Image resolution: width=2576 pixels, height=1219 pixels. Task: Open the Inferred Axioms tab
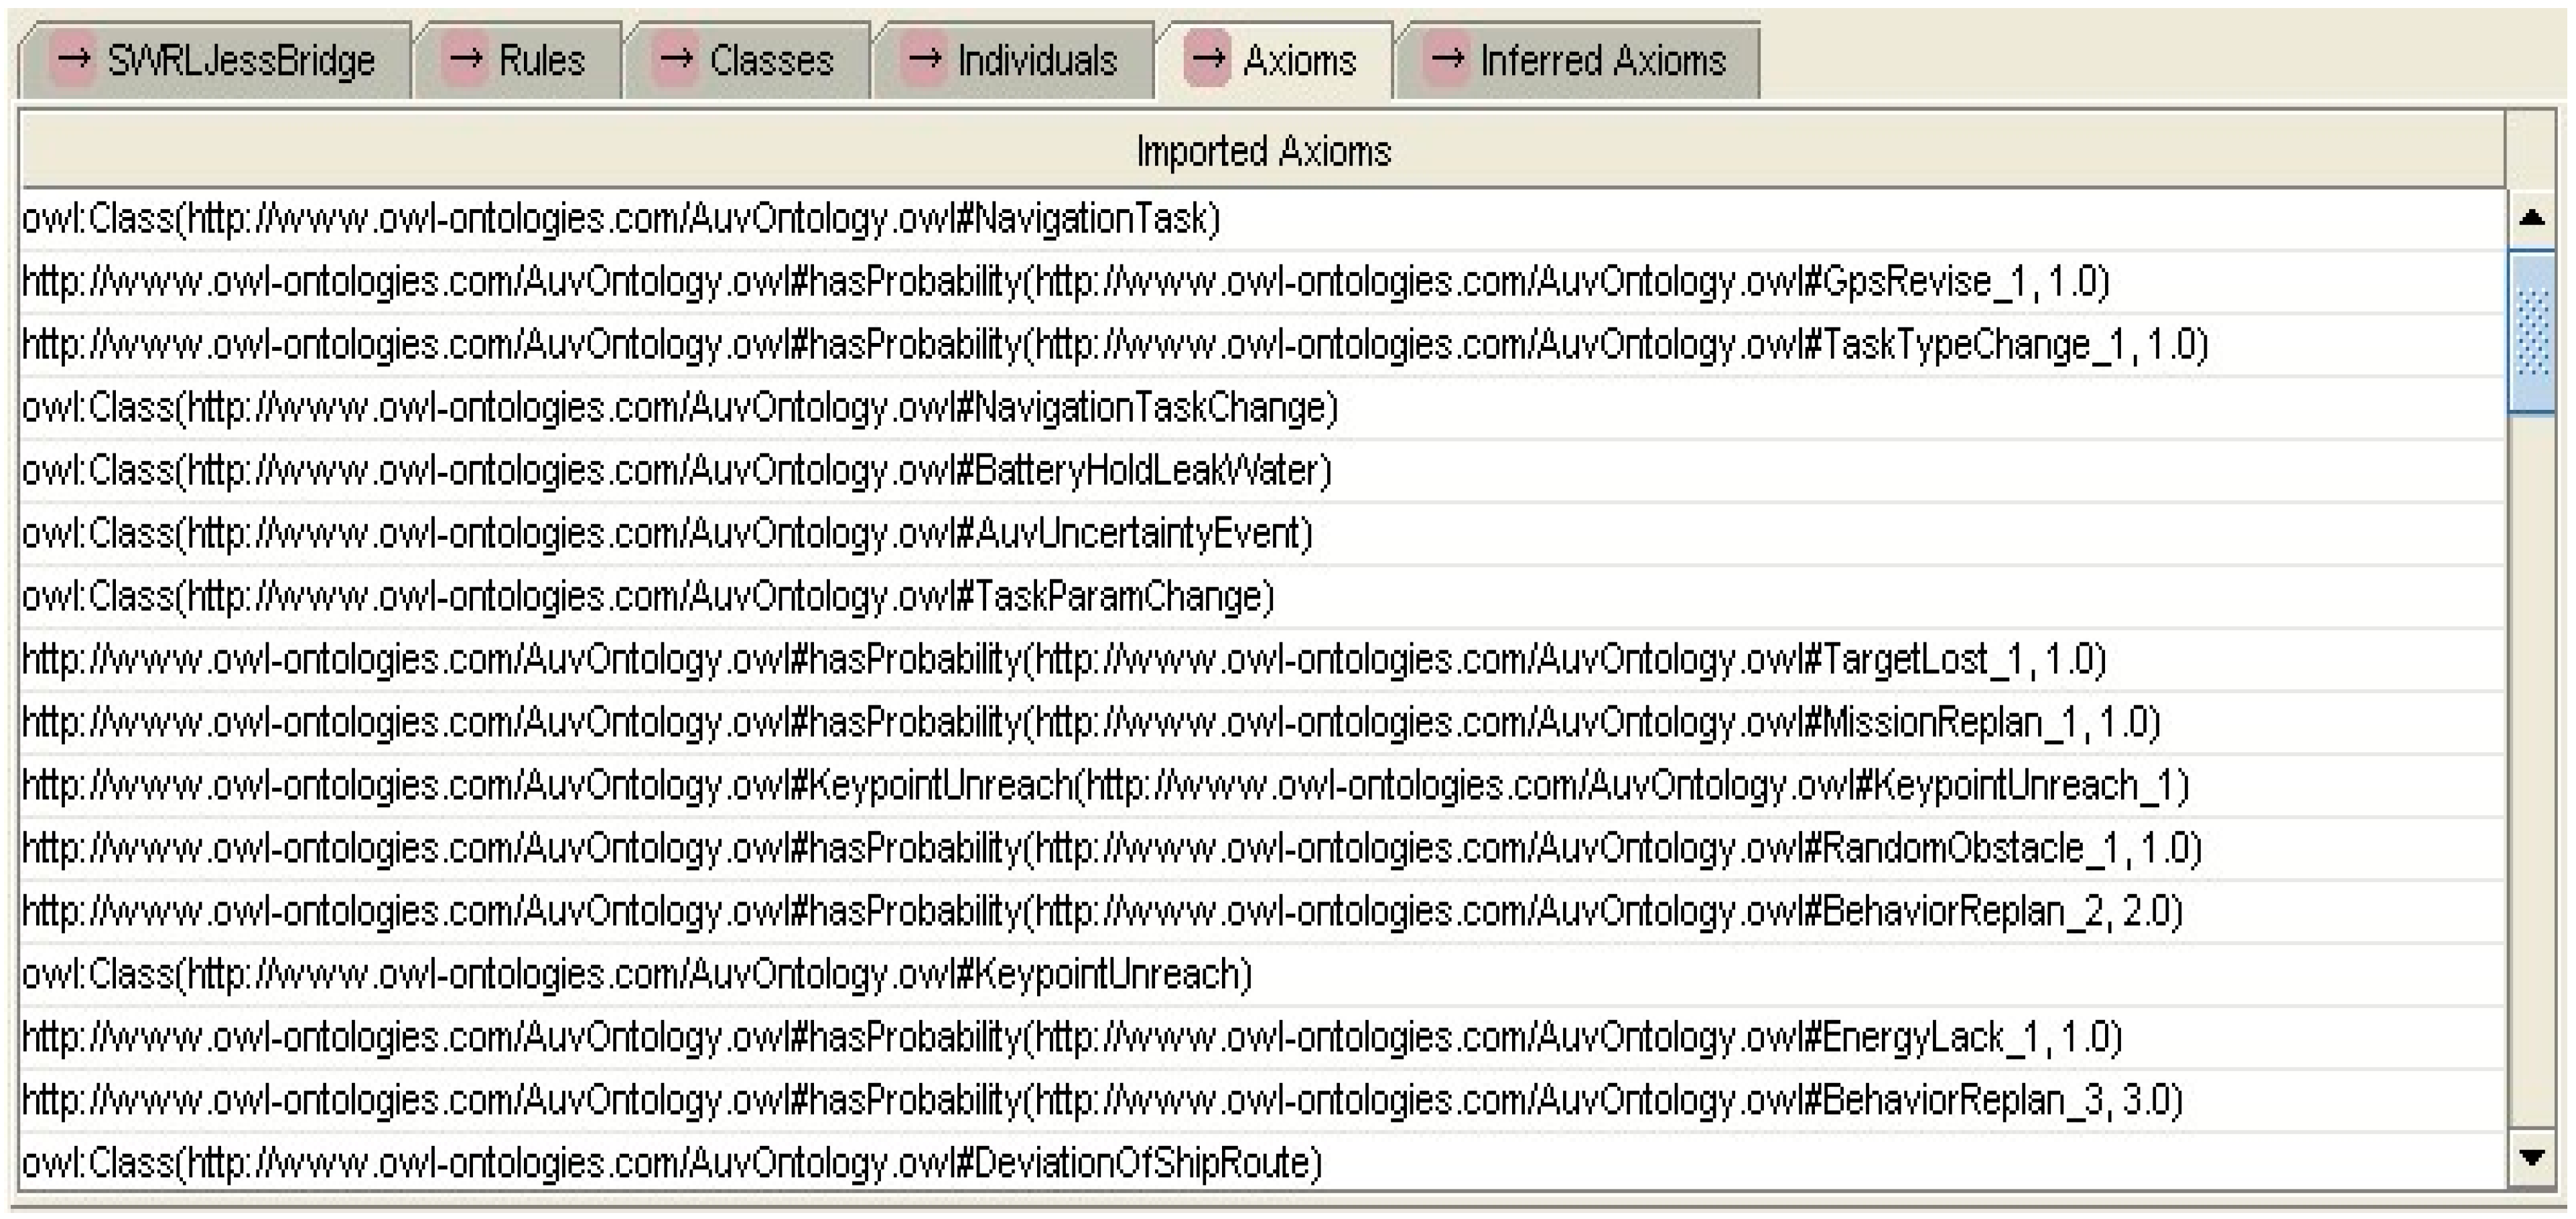(x=1602, y=61)
